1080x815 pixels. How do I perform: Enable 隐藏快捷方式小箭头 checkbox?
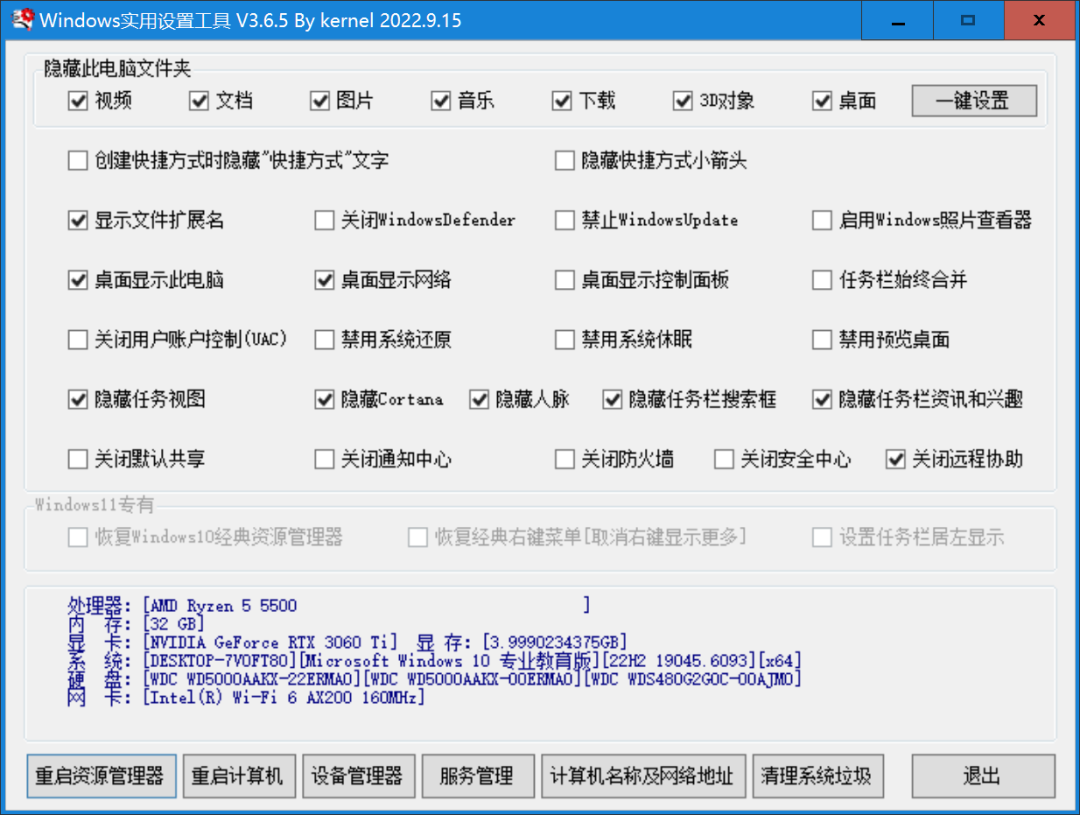pos(565,161)
